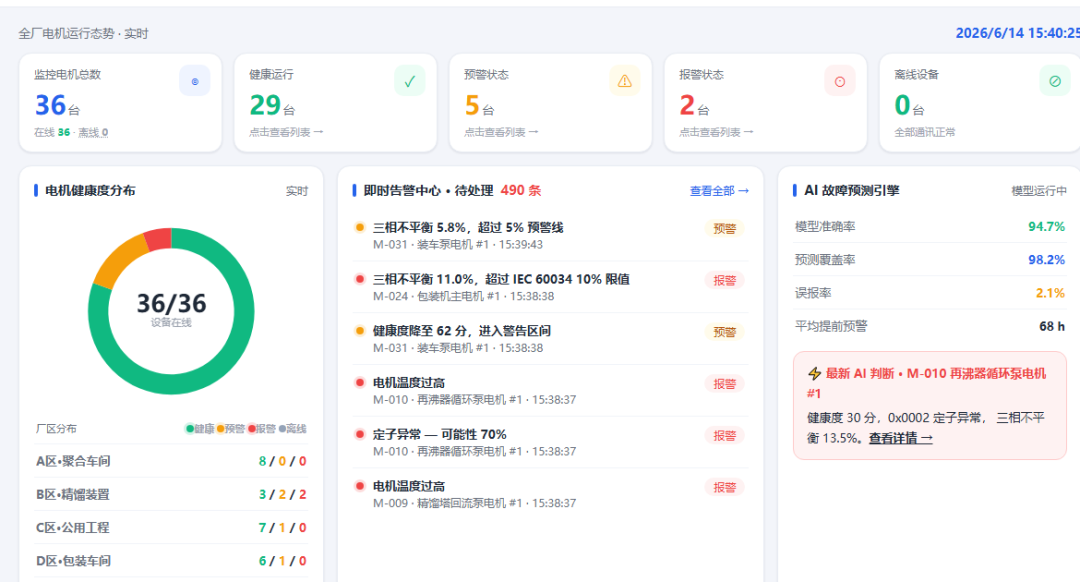
Task: Select the B区·精馏装置 row
Action: tap(171, 494)
